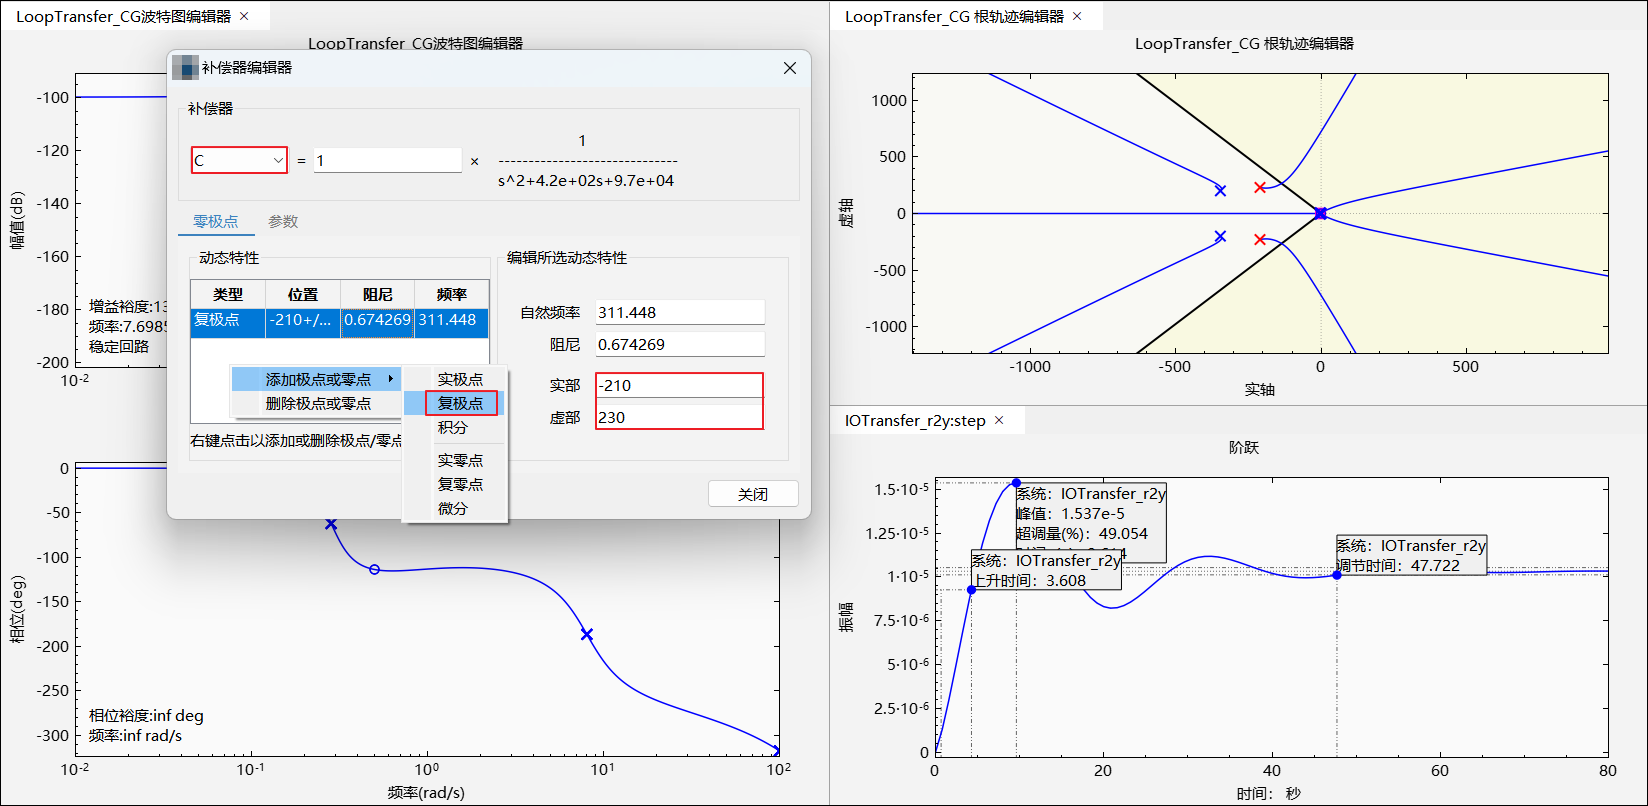Screen dimensions: 1648x806
Task: Add a 实零点 from the submenu
Action: [460, 461]
